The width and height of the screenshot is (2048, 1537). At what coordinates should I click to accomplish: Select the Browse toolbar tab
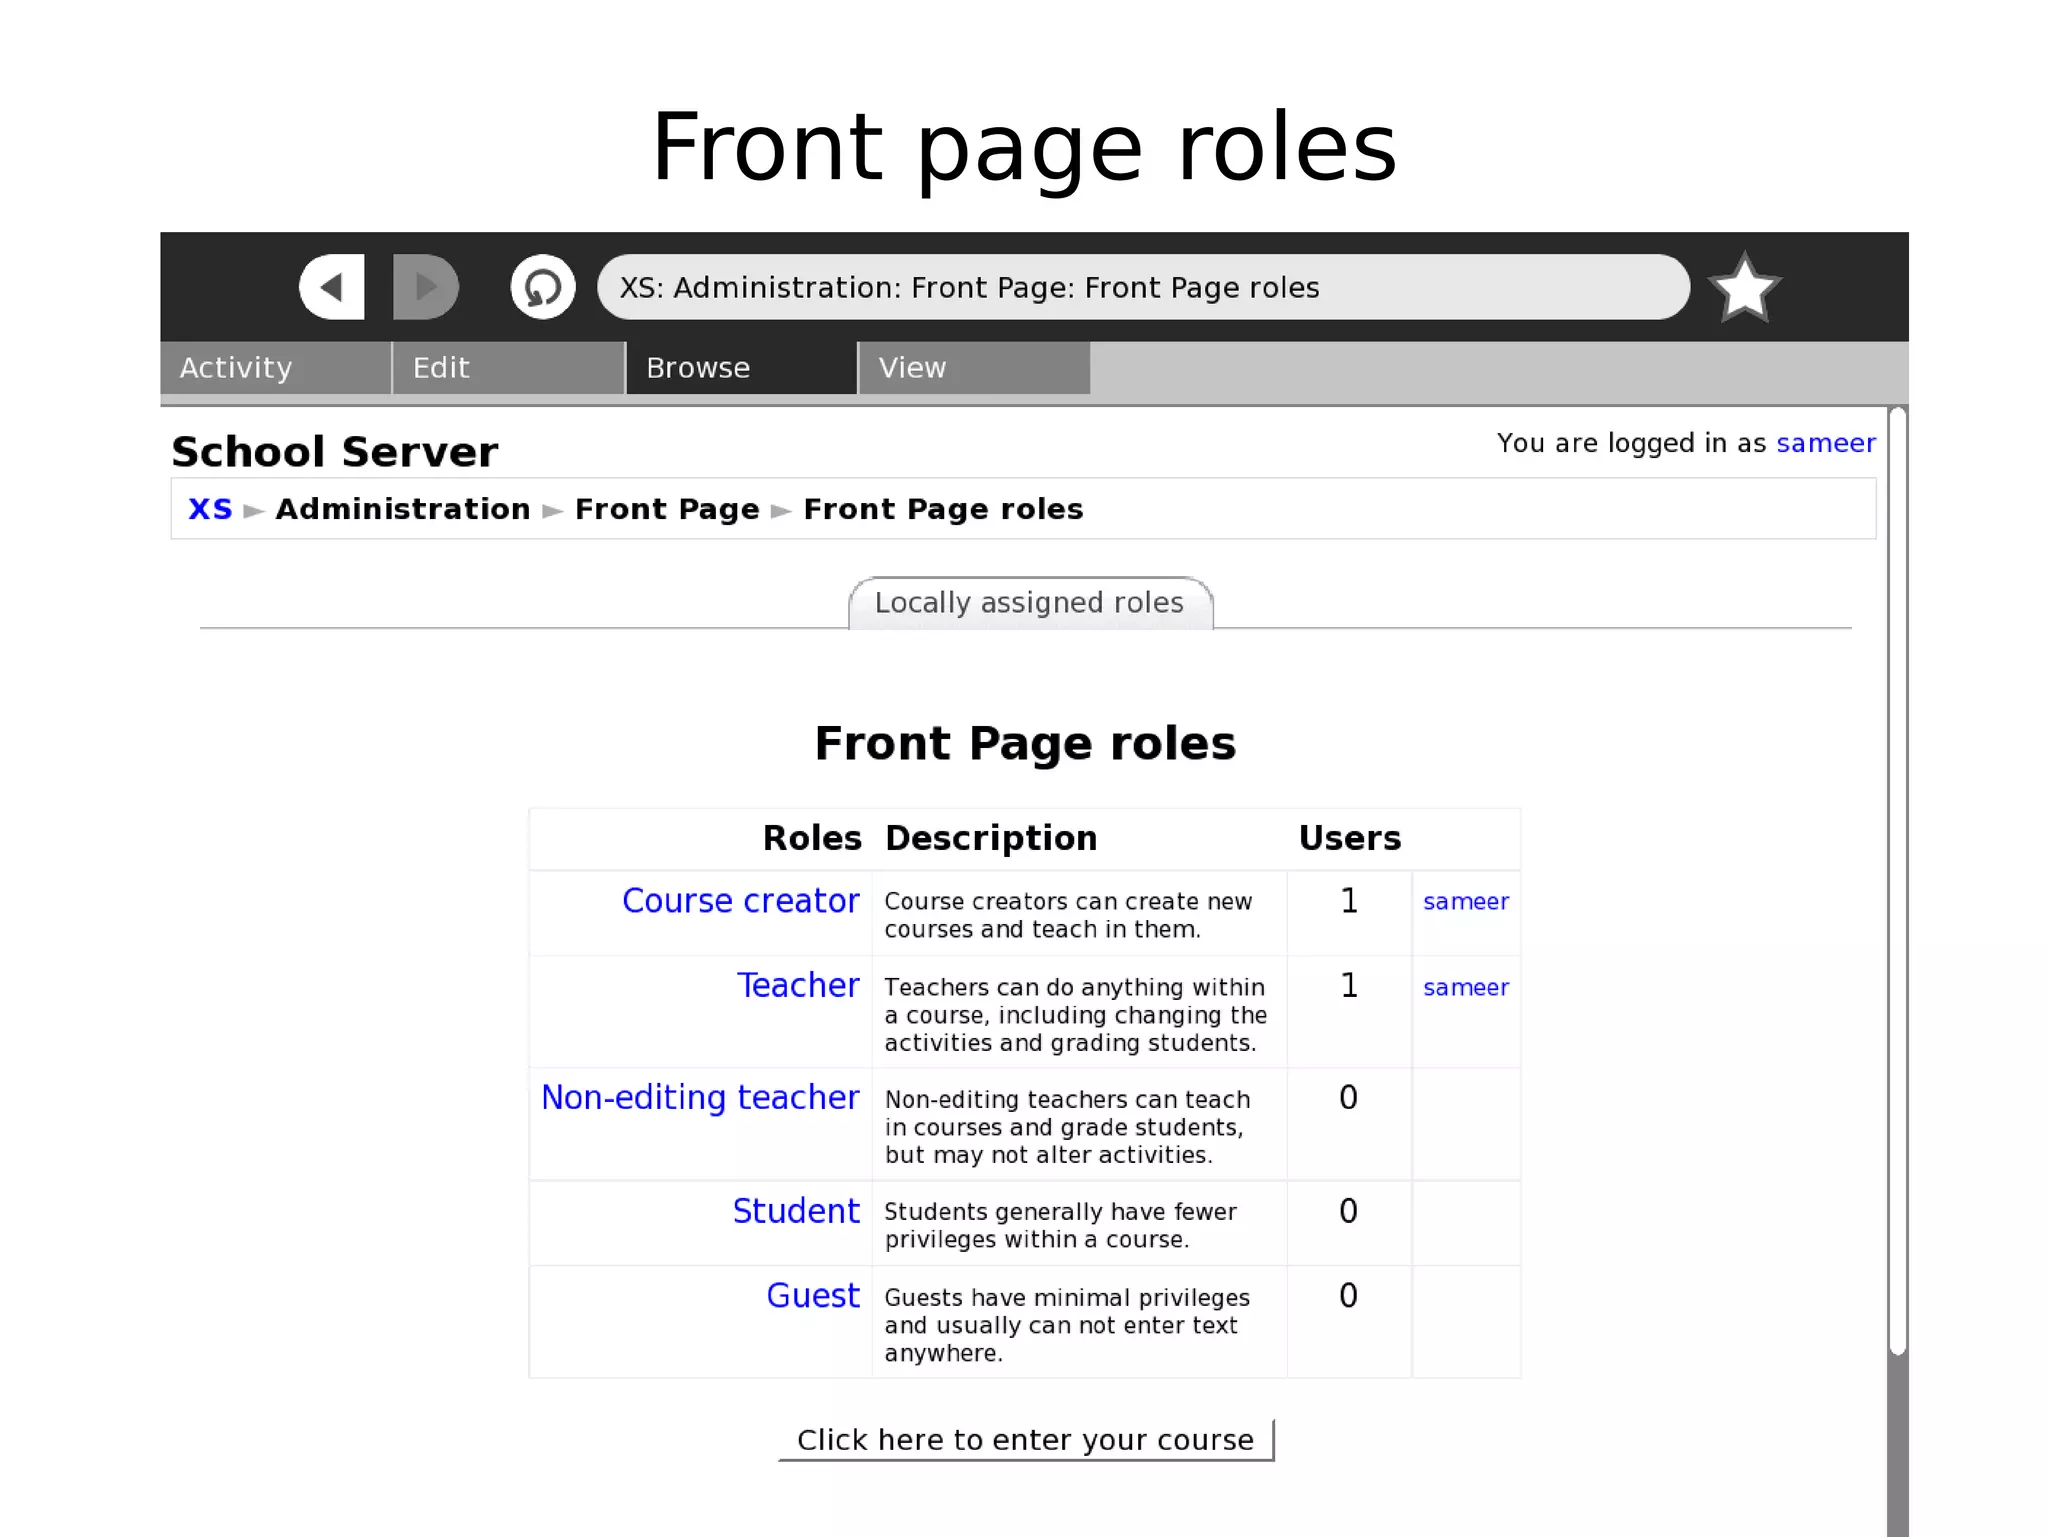pos(742,368)
